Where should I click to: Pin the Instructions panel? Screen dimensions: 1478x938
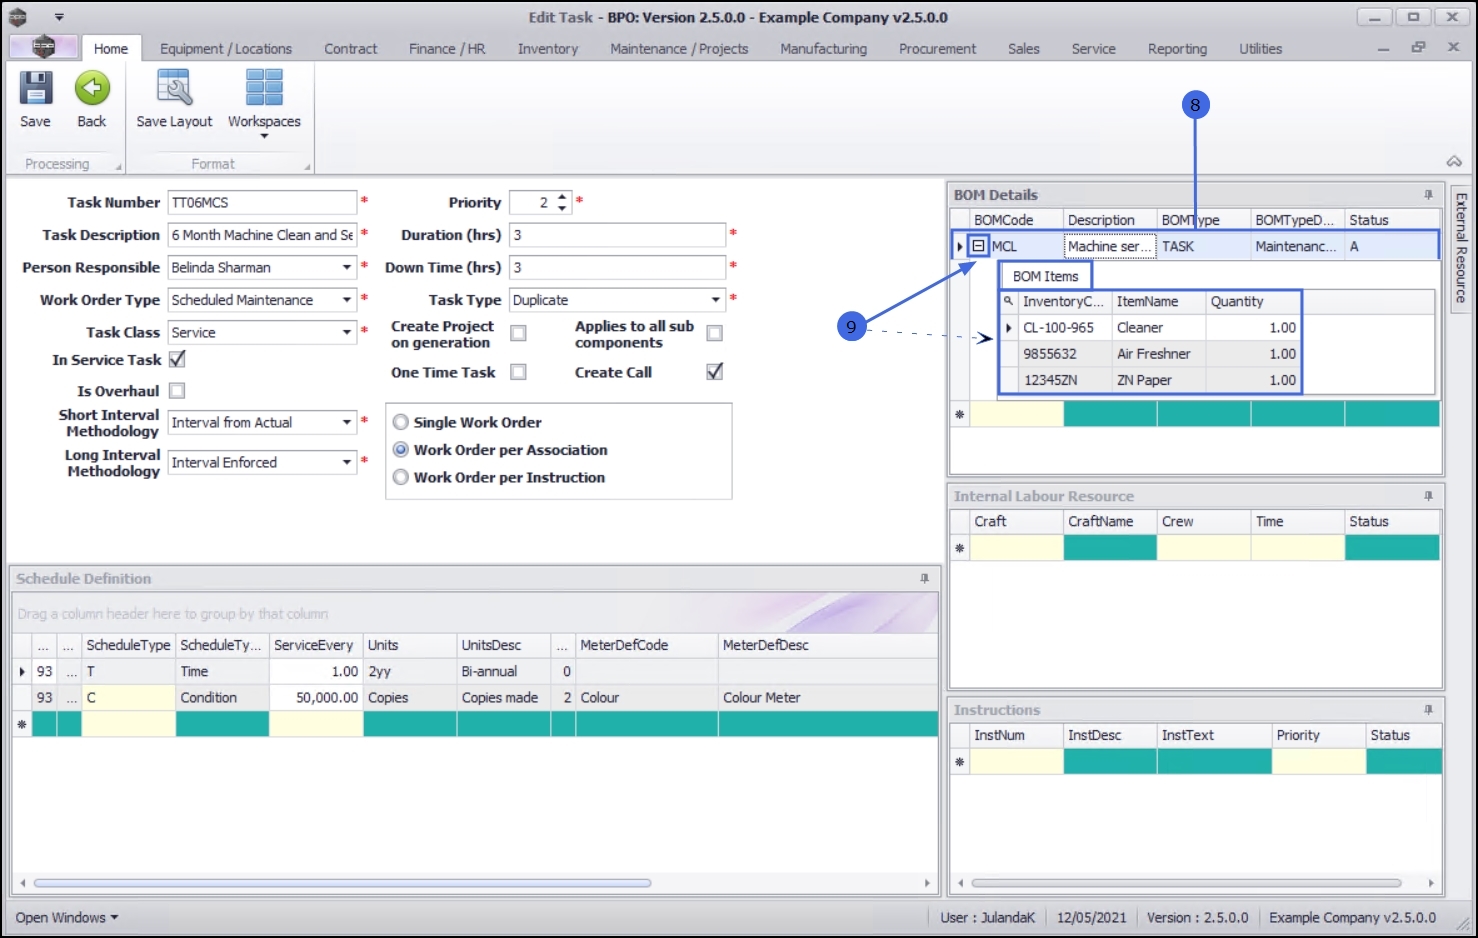(1428, 710)
